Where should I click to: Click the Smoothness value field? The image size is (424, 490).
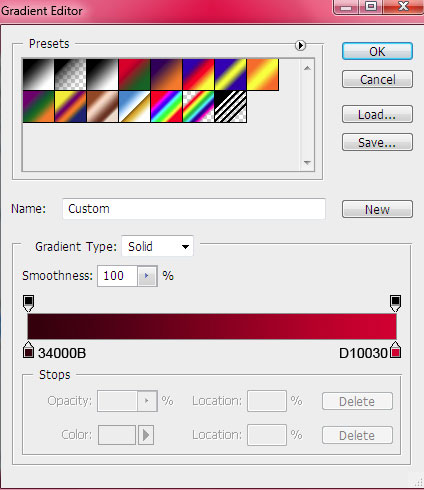117,276
